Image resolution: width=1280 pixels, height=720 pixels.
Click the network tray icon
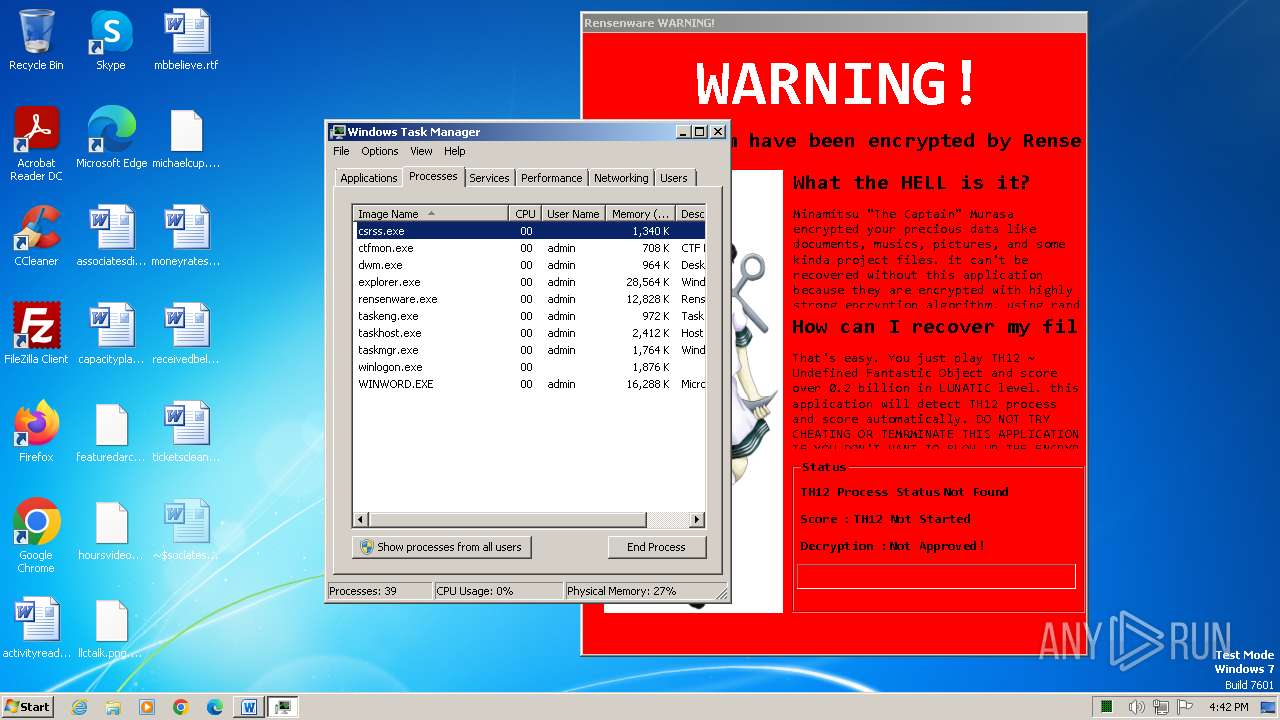(x=1160, y=707)
